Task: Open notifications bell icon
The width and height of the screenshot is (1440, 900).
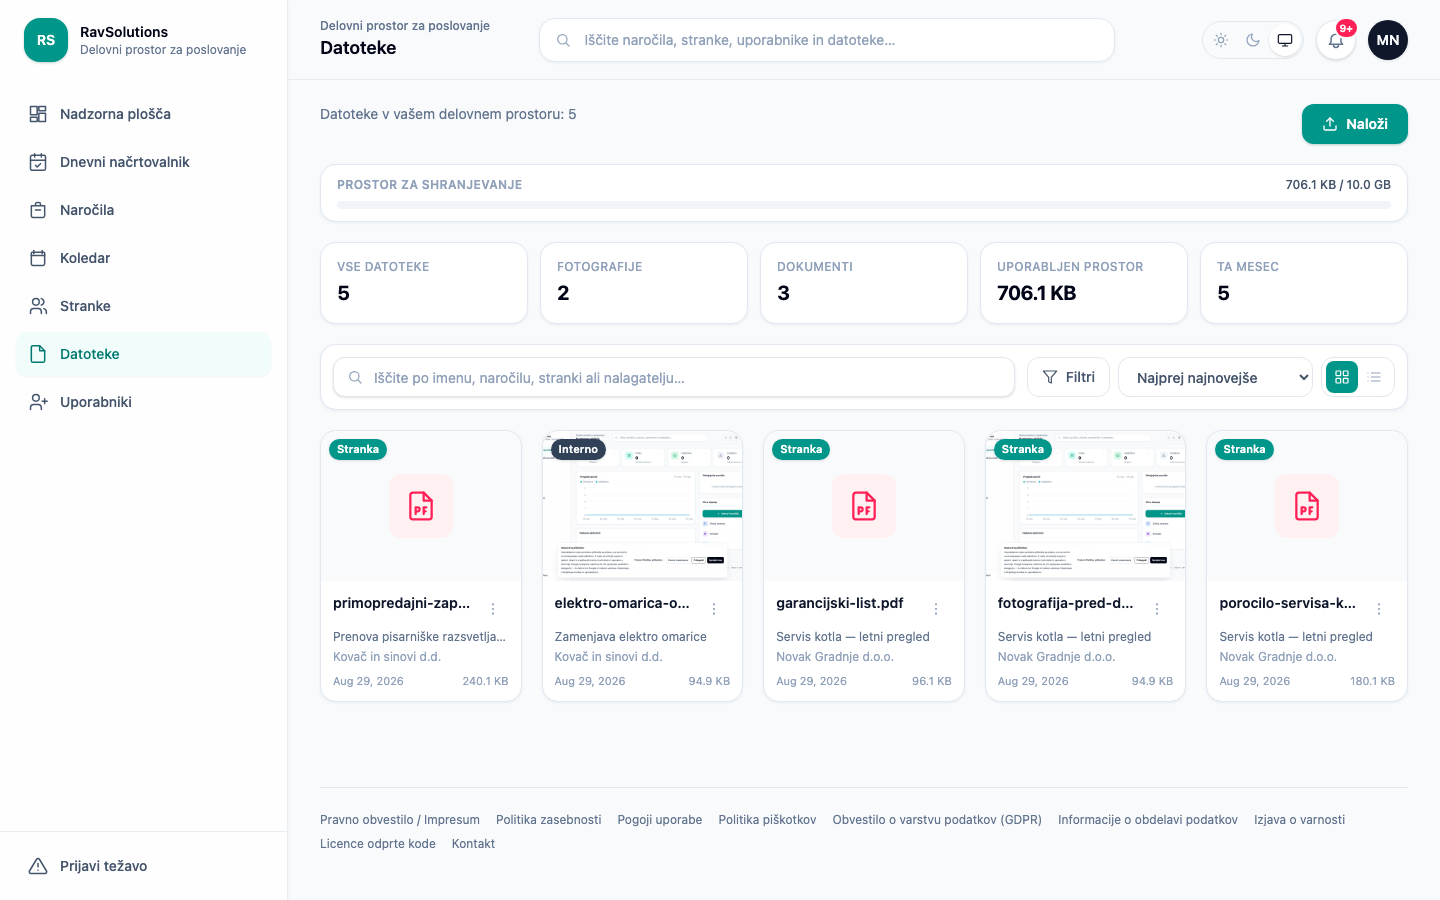Action: pos(1336,40)
